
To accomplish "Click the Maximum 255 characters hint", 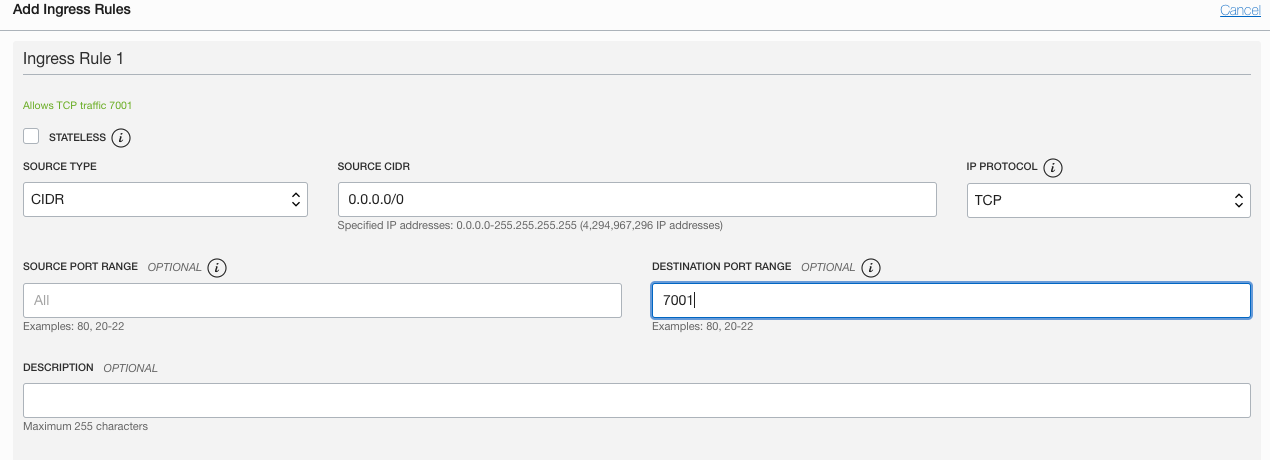I will 86,426.
